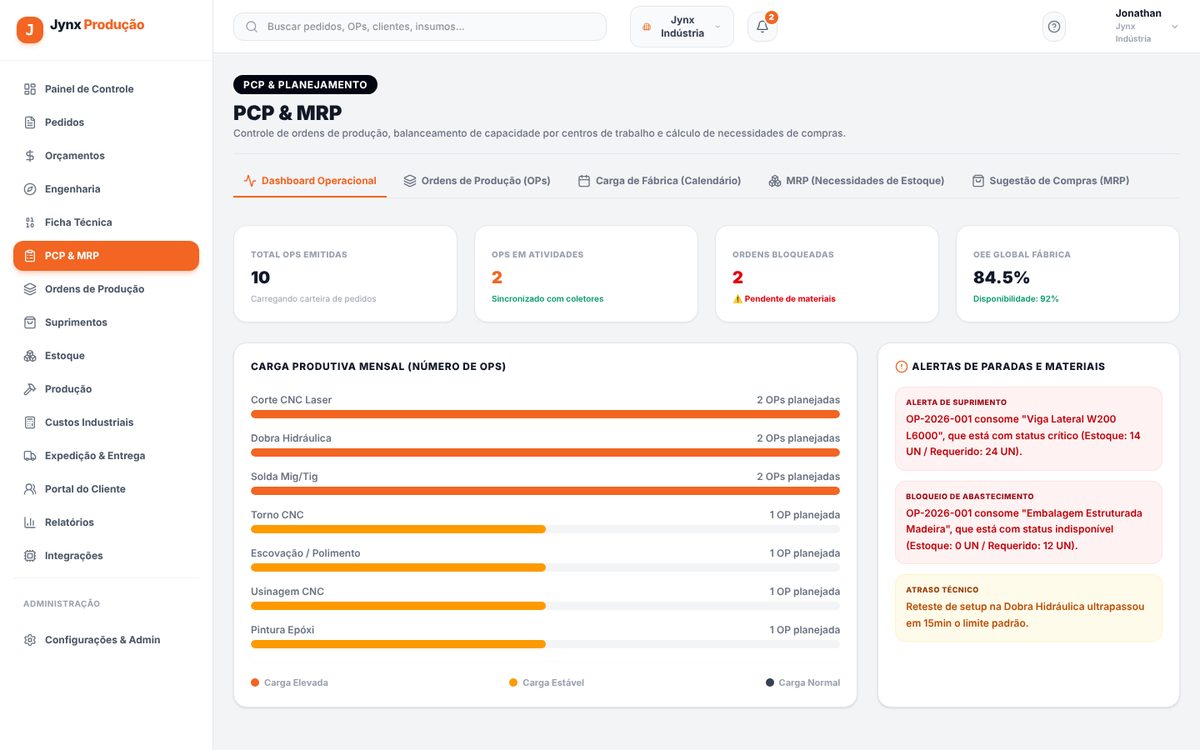Click the Total OPs Emitidas card
1200x750 pixels.
345,274
